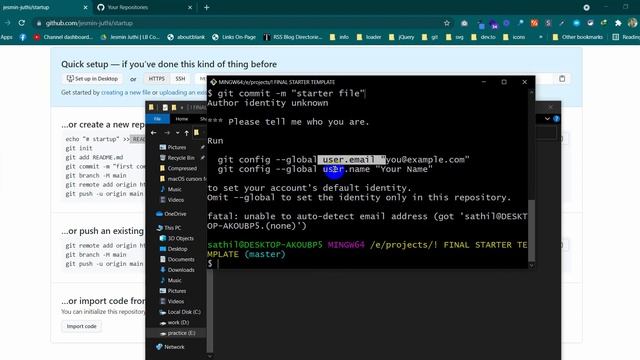This screenshot has height=360, width=640.
Task: Click the Import code button
Action: [82, 327]
